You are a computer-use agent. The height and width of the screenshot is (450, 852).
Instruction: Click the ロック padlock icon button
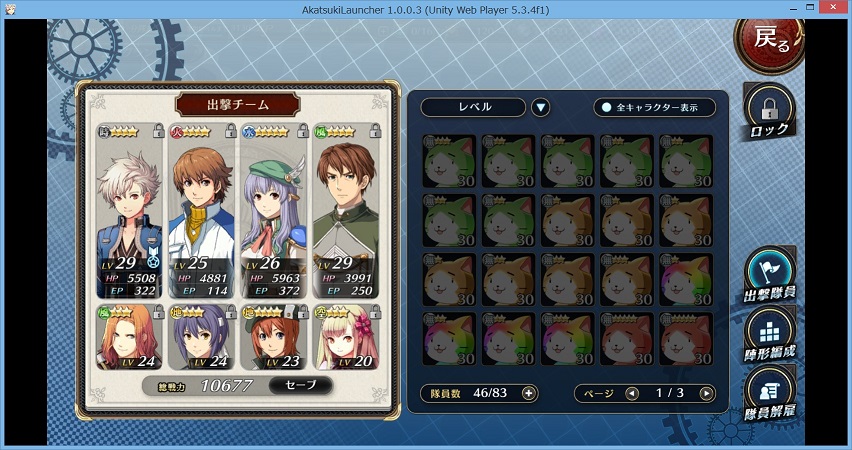click(x=769, y=112)
